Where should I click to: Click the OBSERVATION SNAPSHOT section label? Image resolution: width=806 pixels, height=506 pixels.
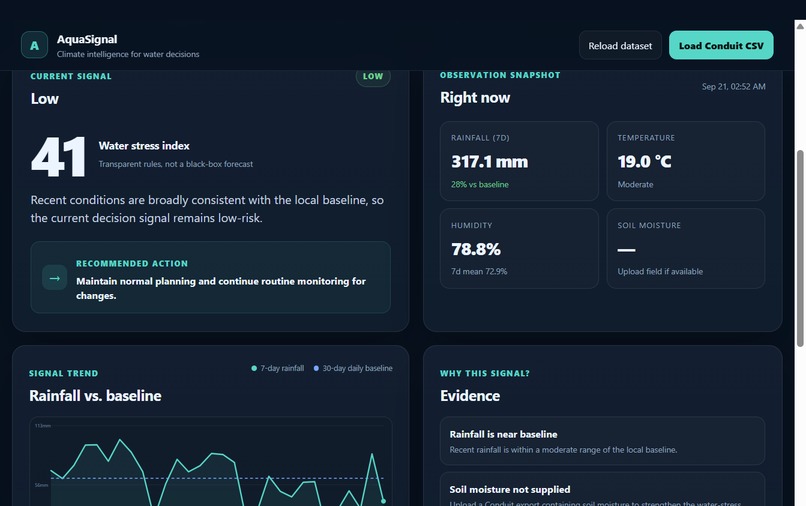pos(500,75)
